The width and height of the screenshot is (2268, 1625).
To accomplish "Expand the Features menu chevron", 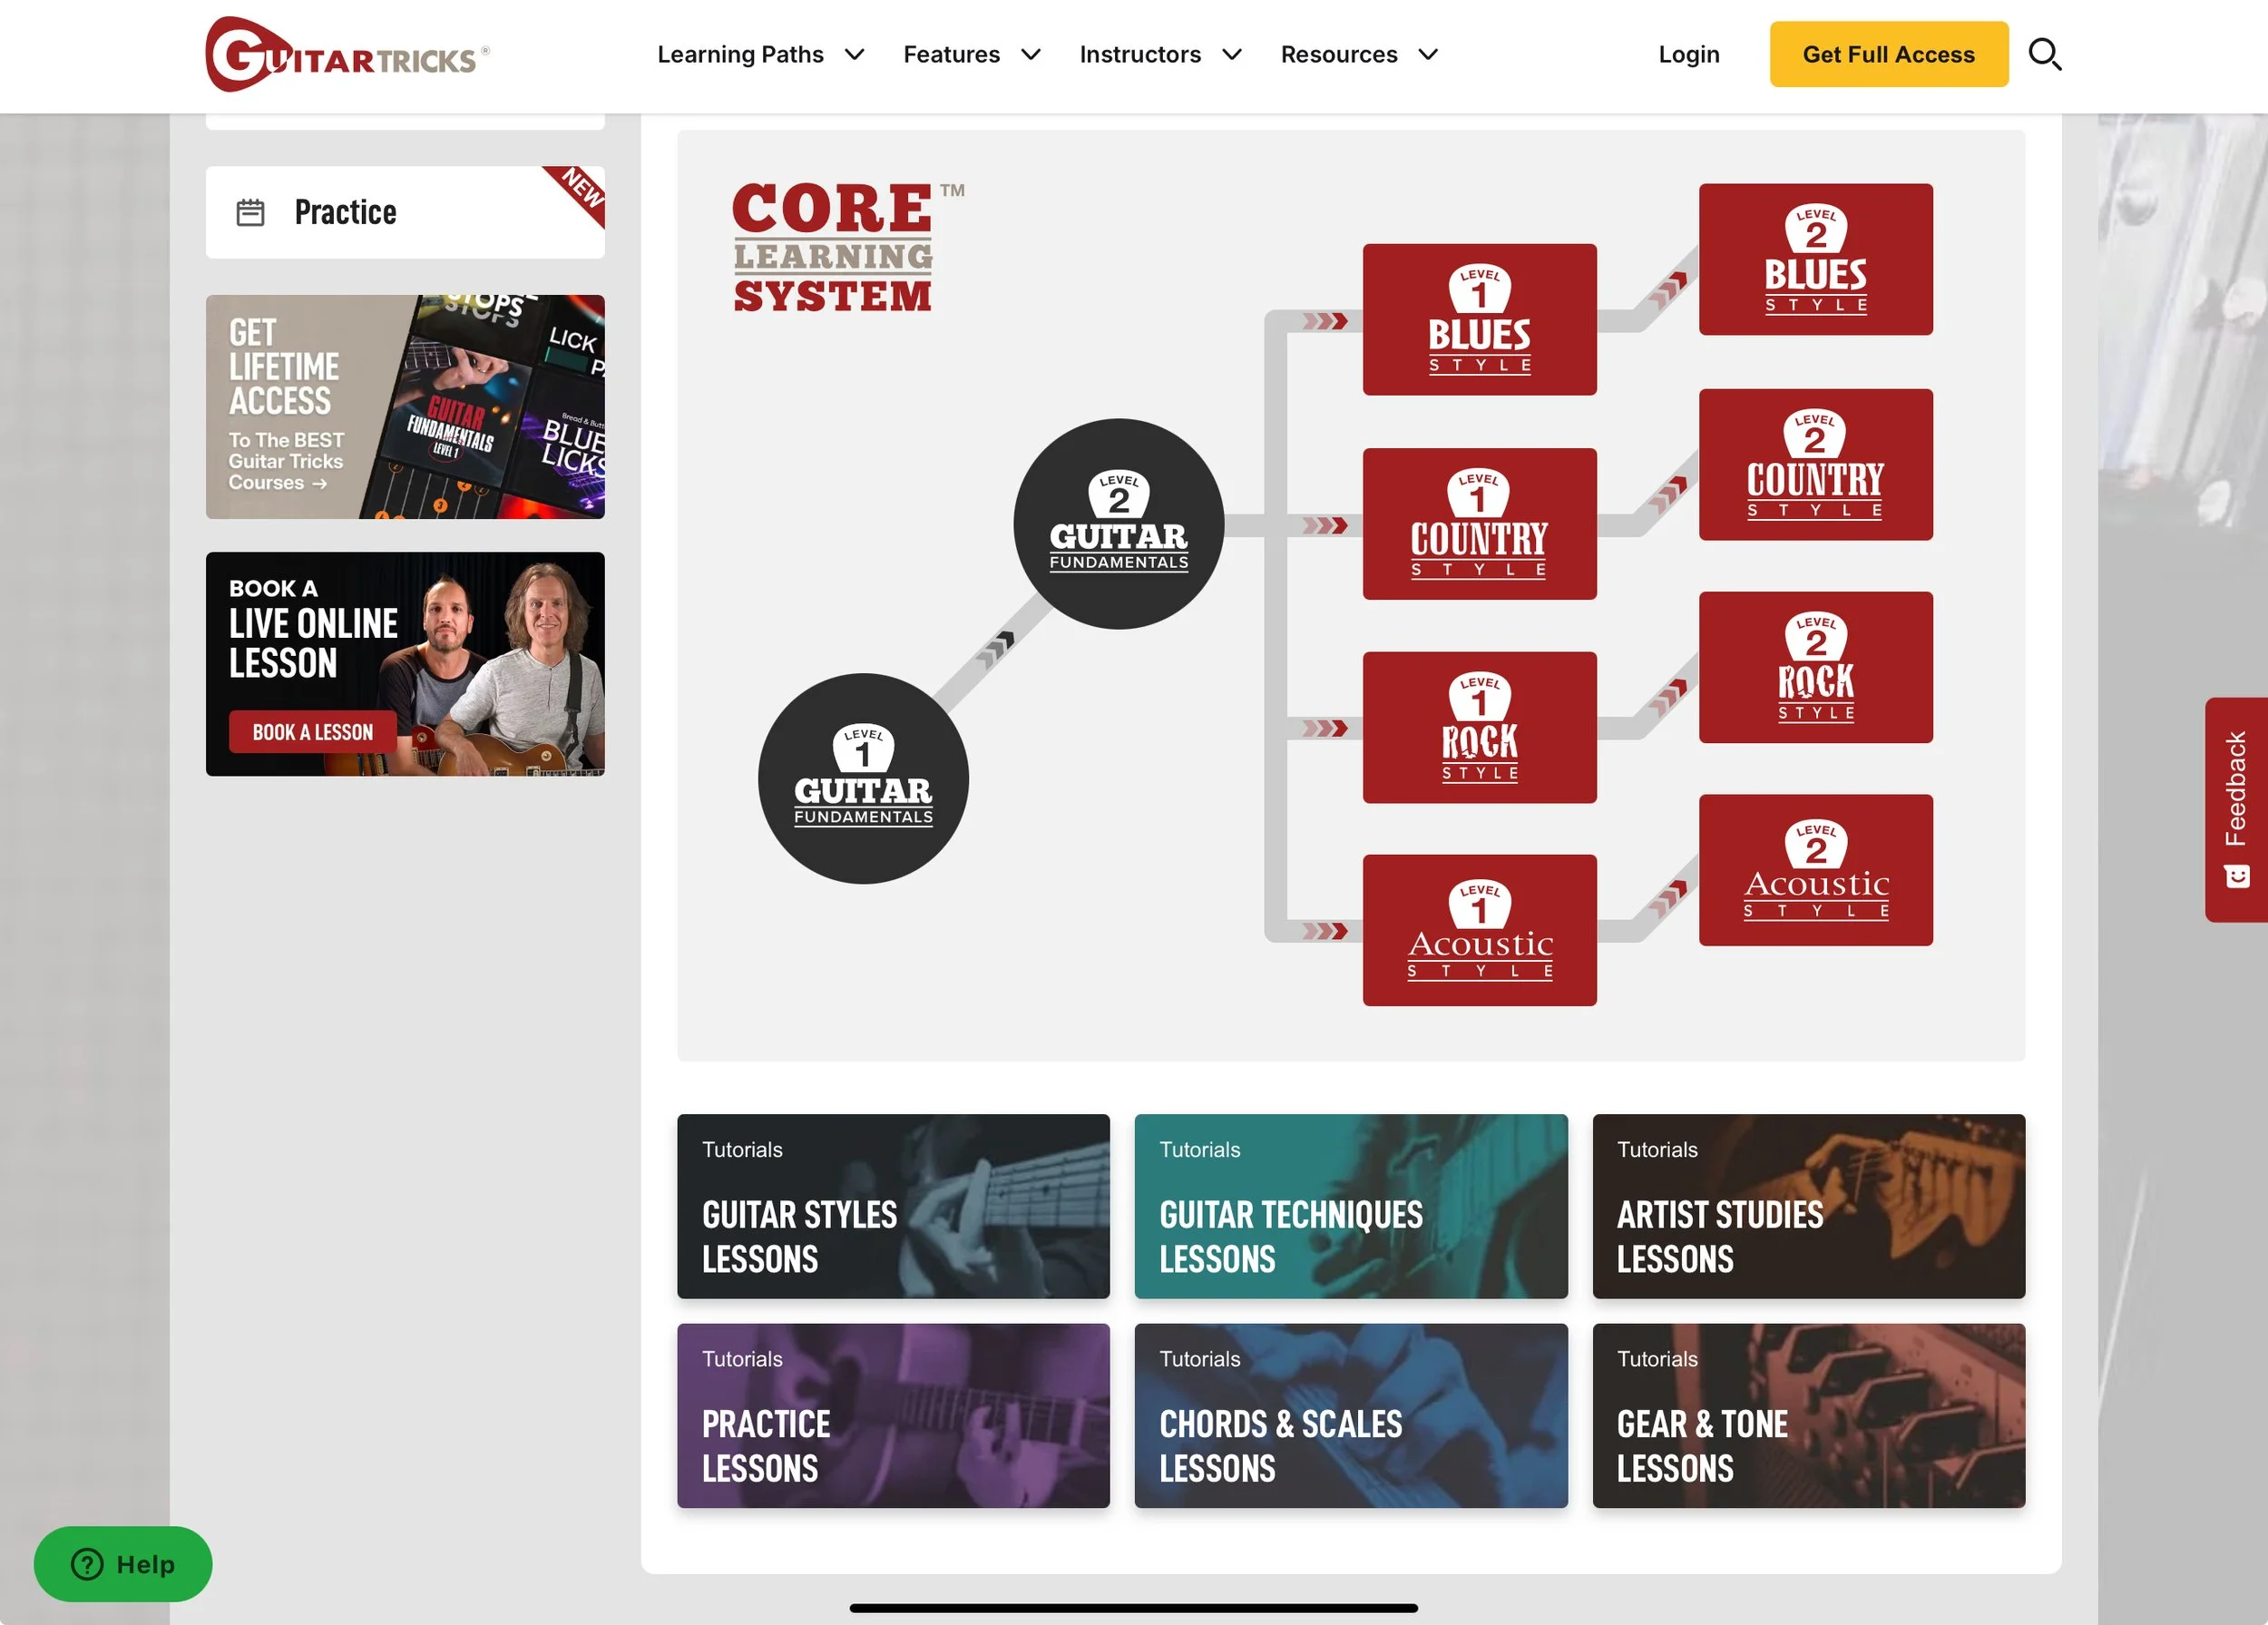I will (x=1031, y=54).
